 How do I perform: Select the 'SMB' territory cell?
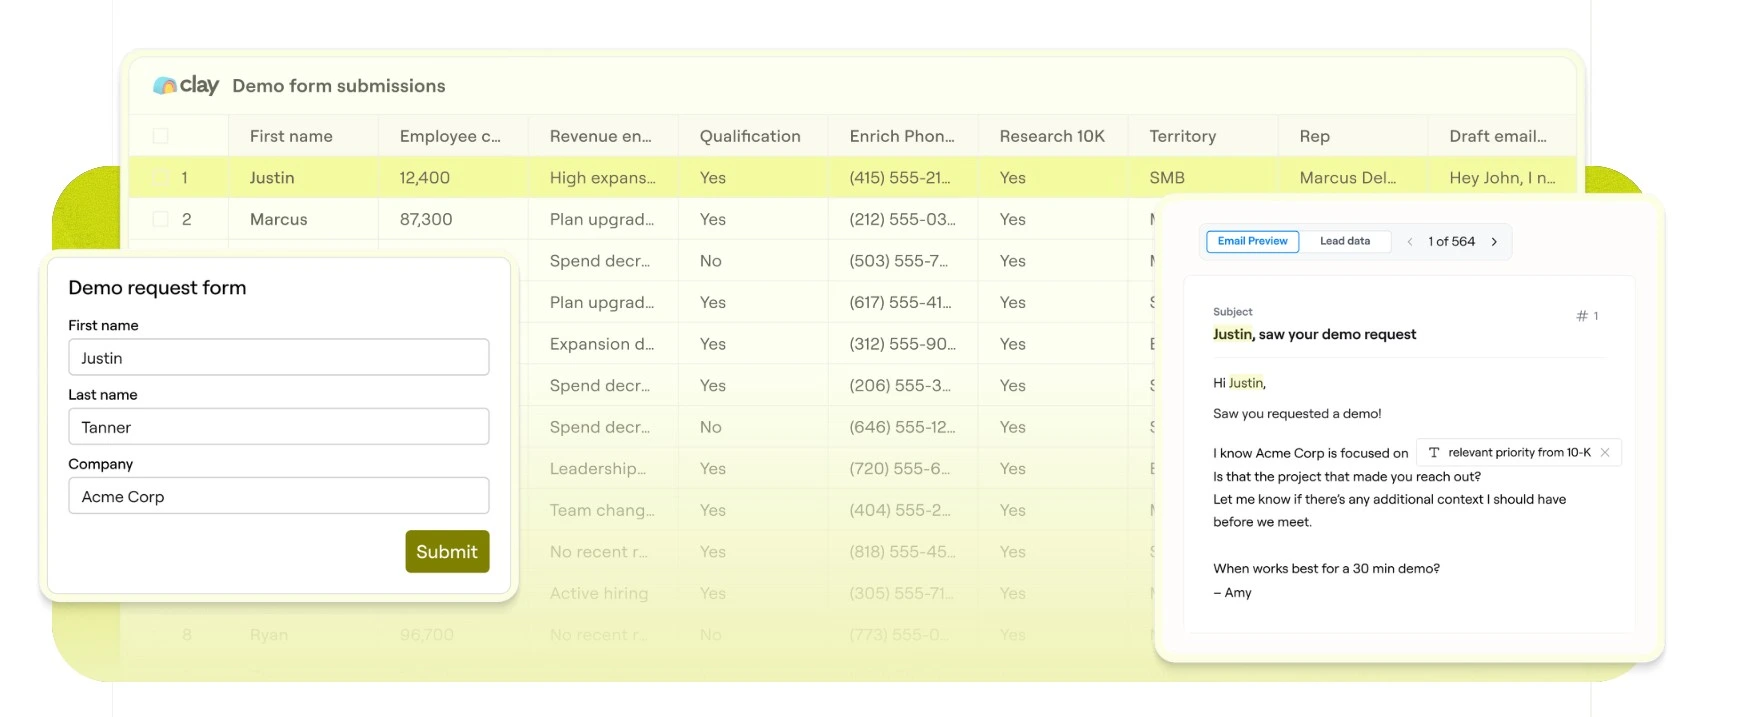[1203, 178]
